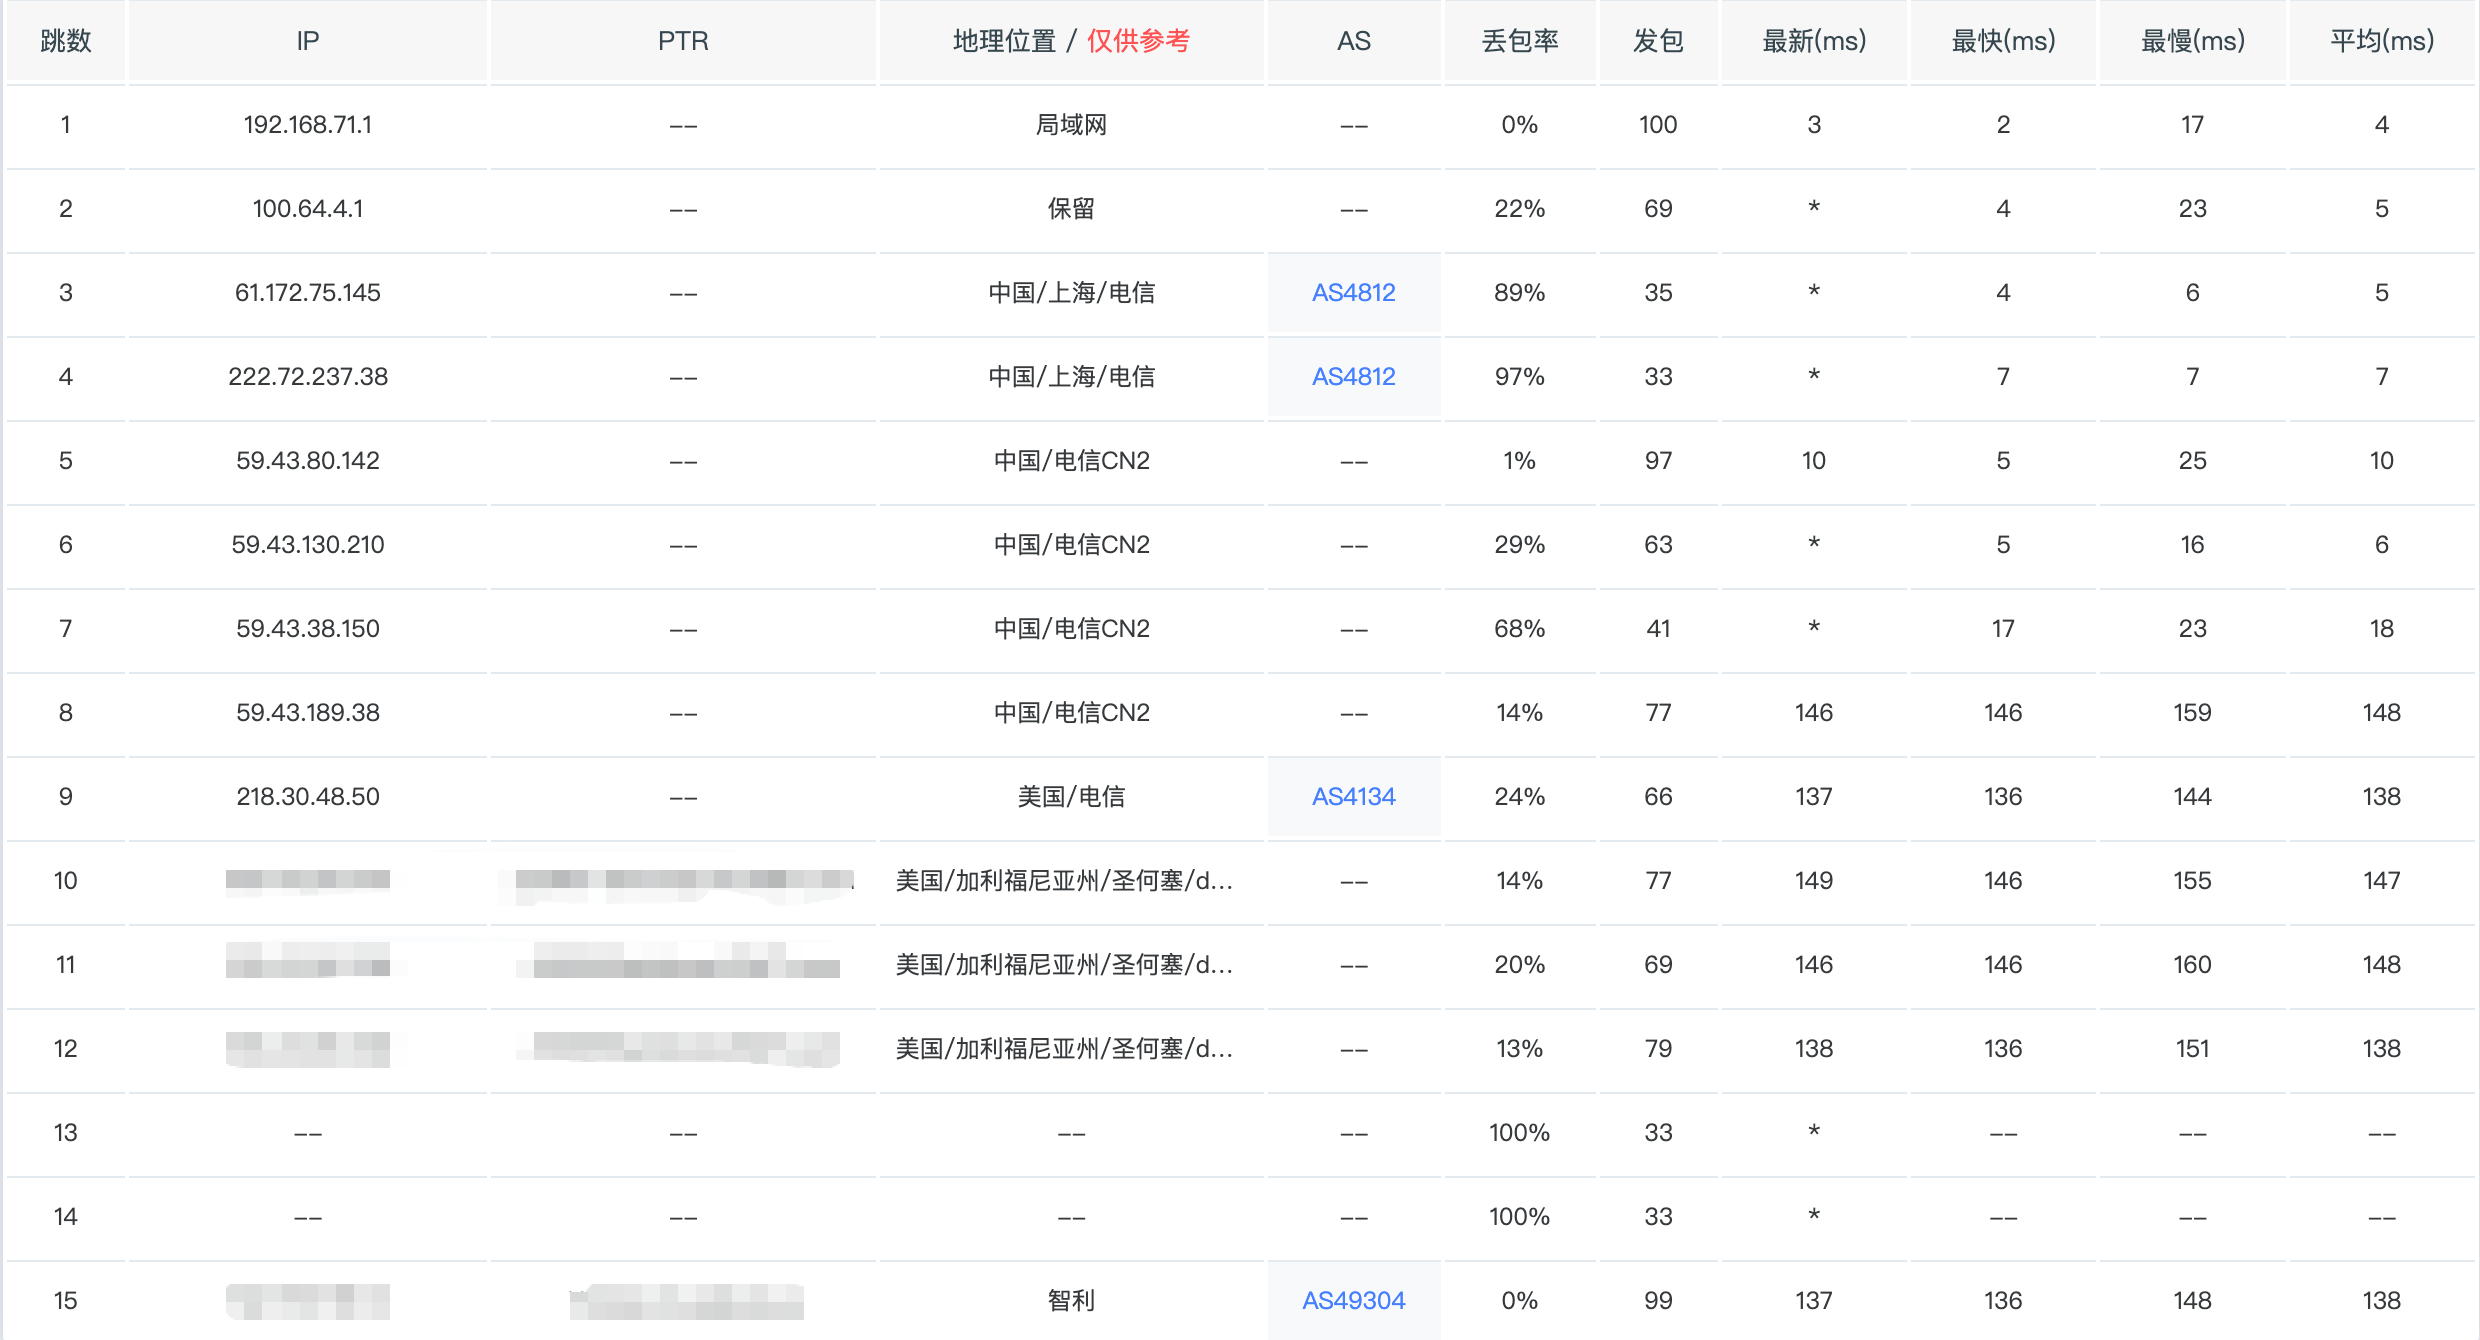
Task: Click the 丢包率 column header
Action: [x=1519, y=41]
